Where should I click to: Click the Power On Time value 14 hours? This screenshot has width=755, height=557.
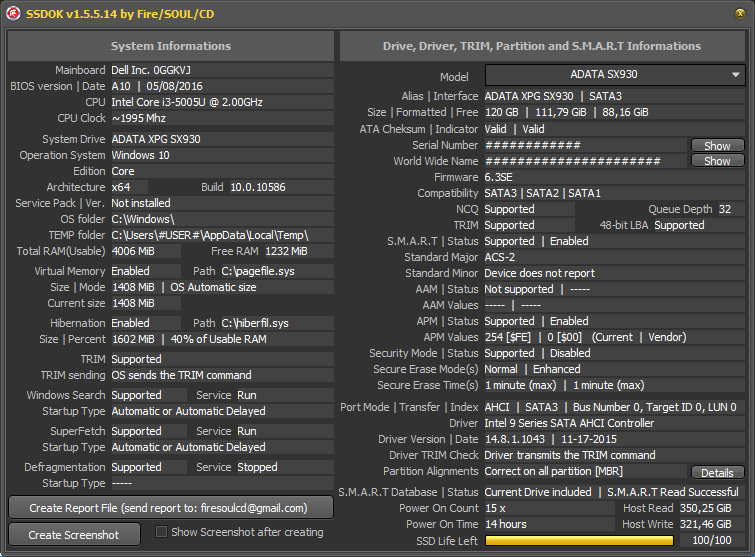[506, 524]
